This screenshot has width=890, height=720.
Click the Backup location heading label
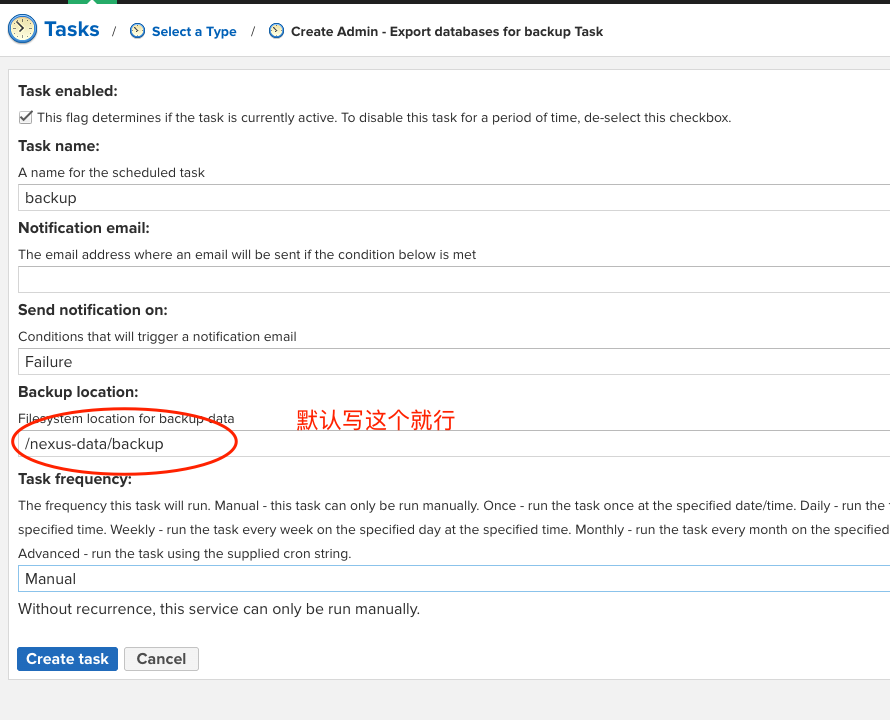pyautogui.click(x=78, y=392)
